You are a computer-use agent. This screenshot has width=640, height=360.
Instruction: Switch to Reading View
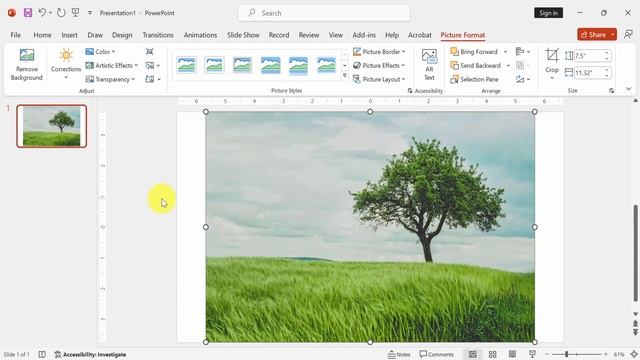pos(512,354)
